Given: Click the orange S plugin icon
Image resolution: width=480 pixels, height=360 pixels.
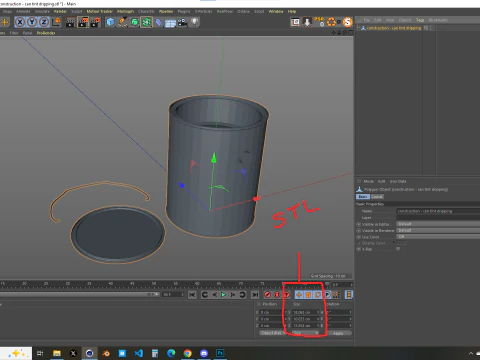Looking at the screenshot, I should pos(348,22).
